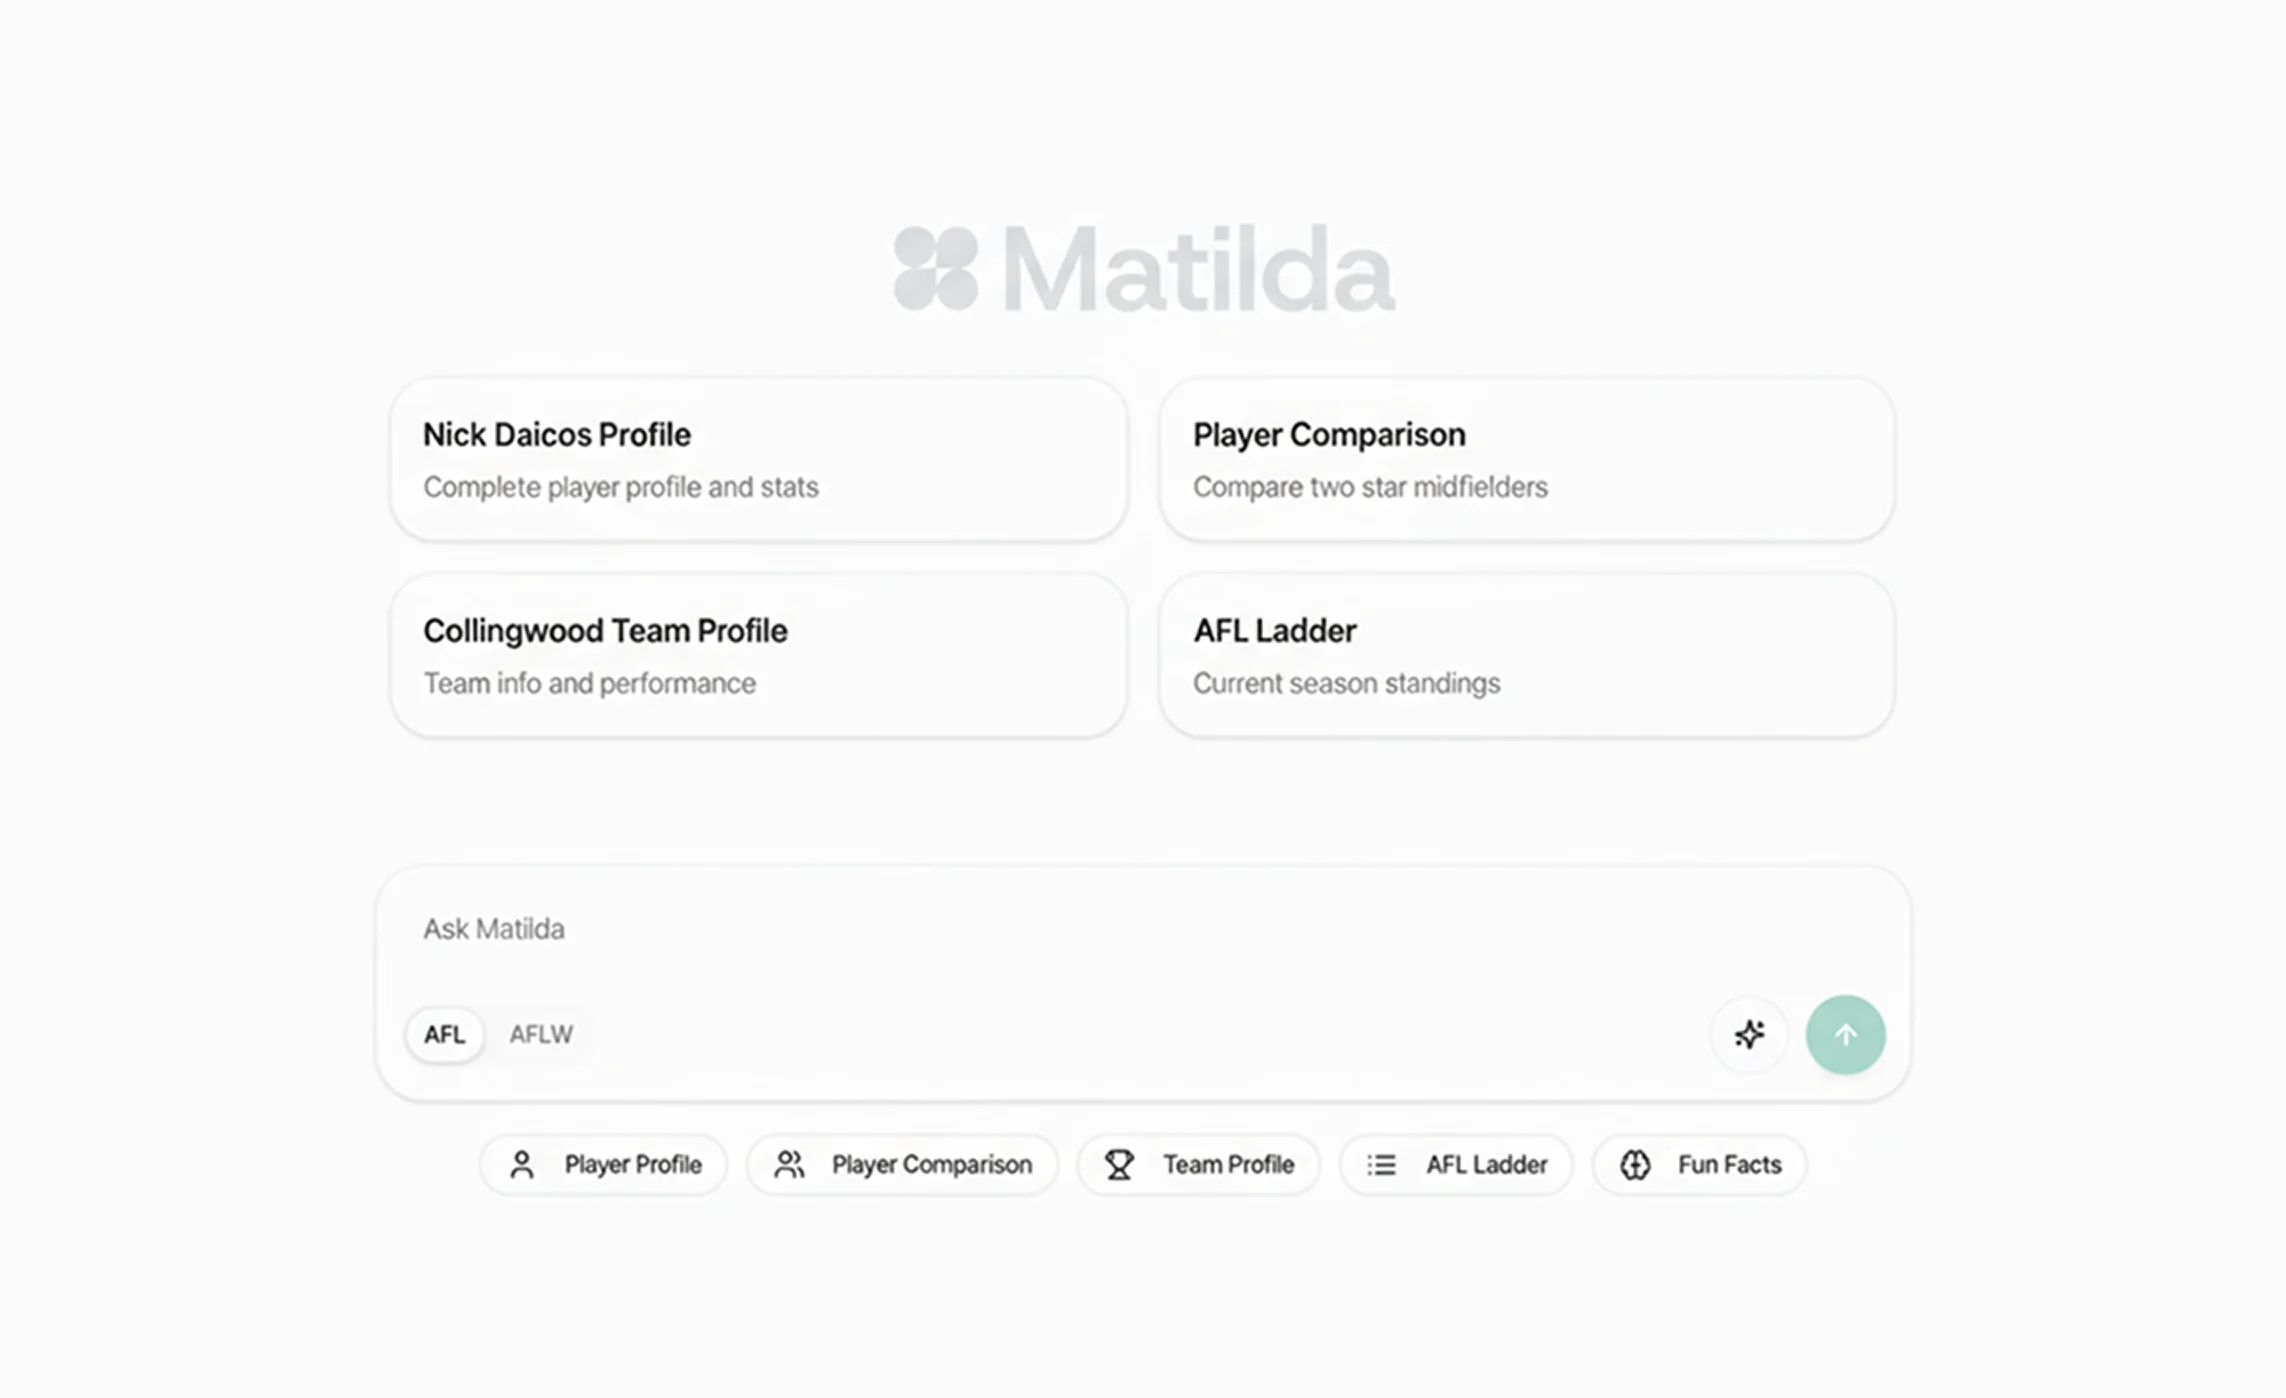The width and height of the screenshot is (2286, 1398).
Task: Switch to the AFLW league option
Action: click(x=540, y=1035)
